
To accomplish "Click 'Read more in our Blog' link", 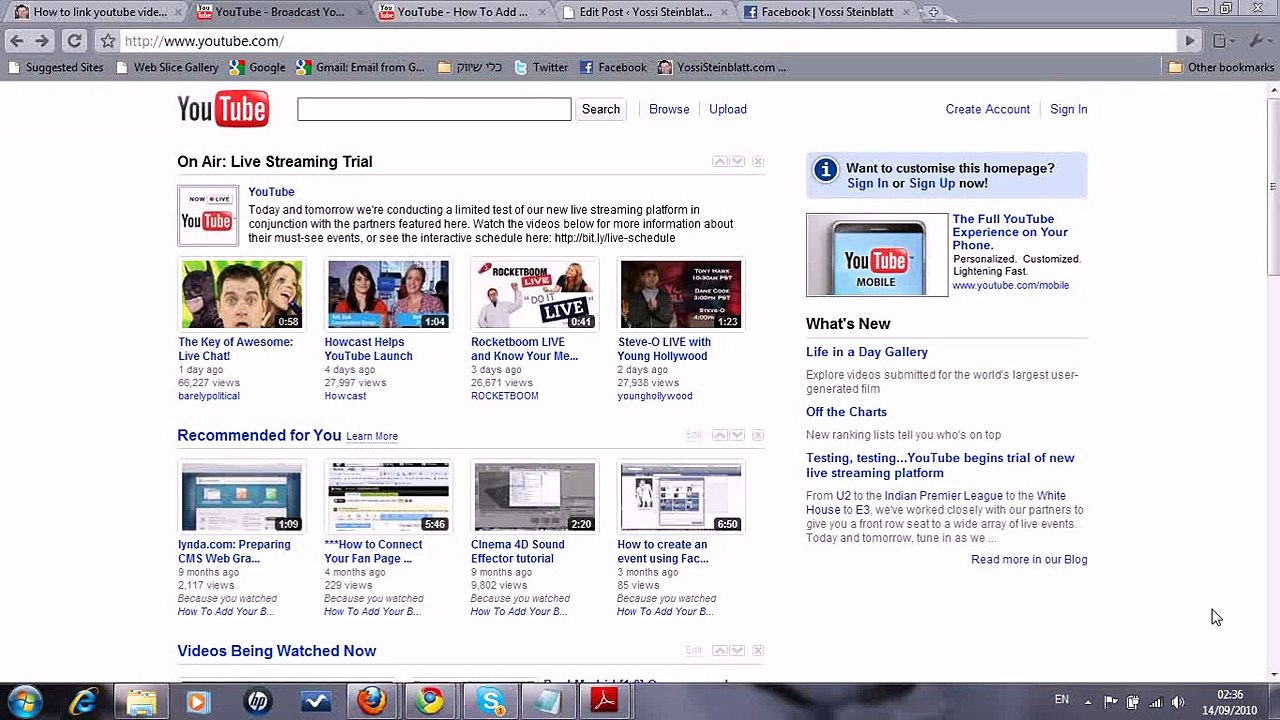I will point(1029,559).
